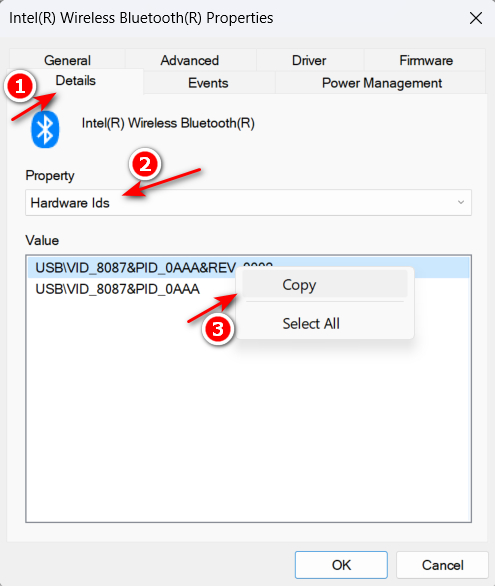
Task: Choose Copy from the context menu
Action: [325, 285]
